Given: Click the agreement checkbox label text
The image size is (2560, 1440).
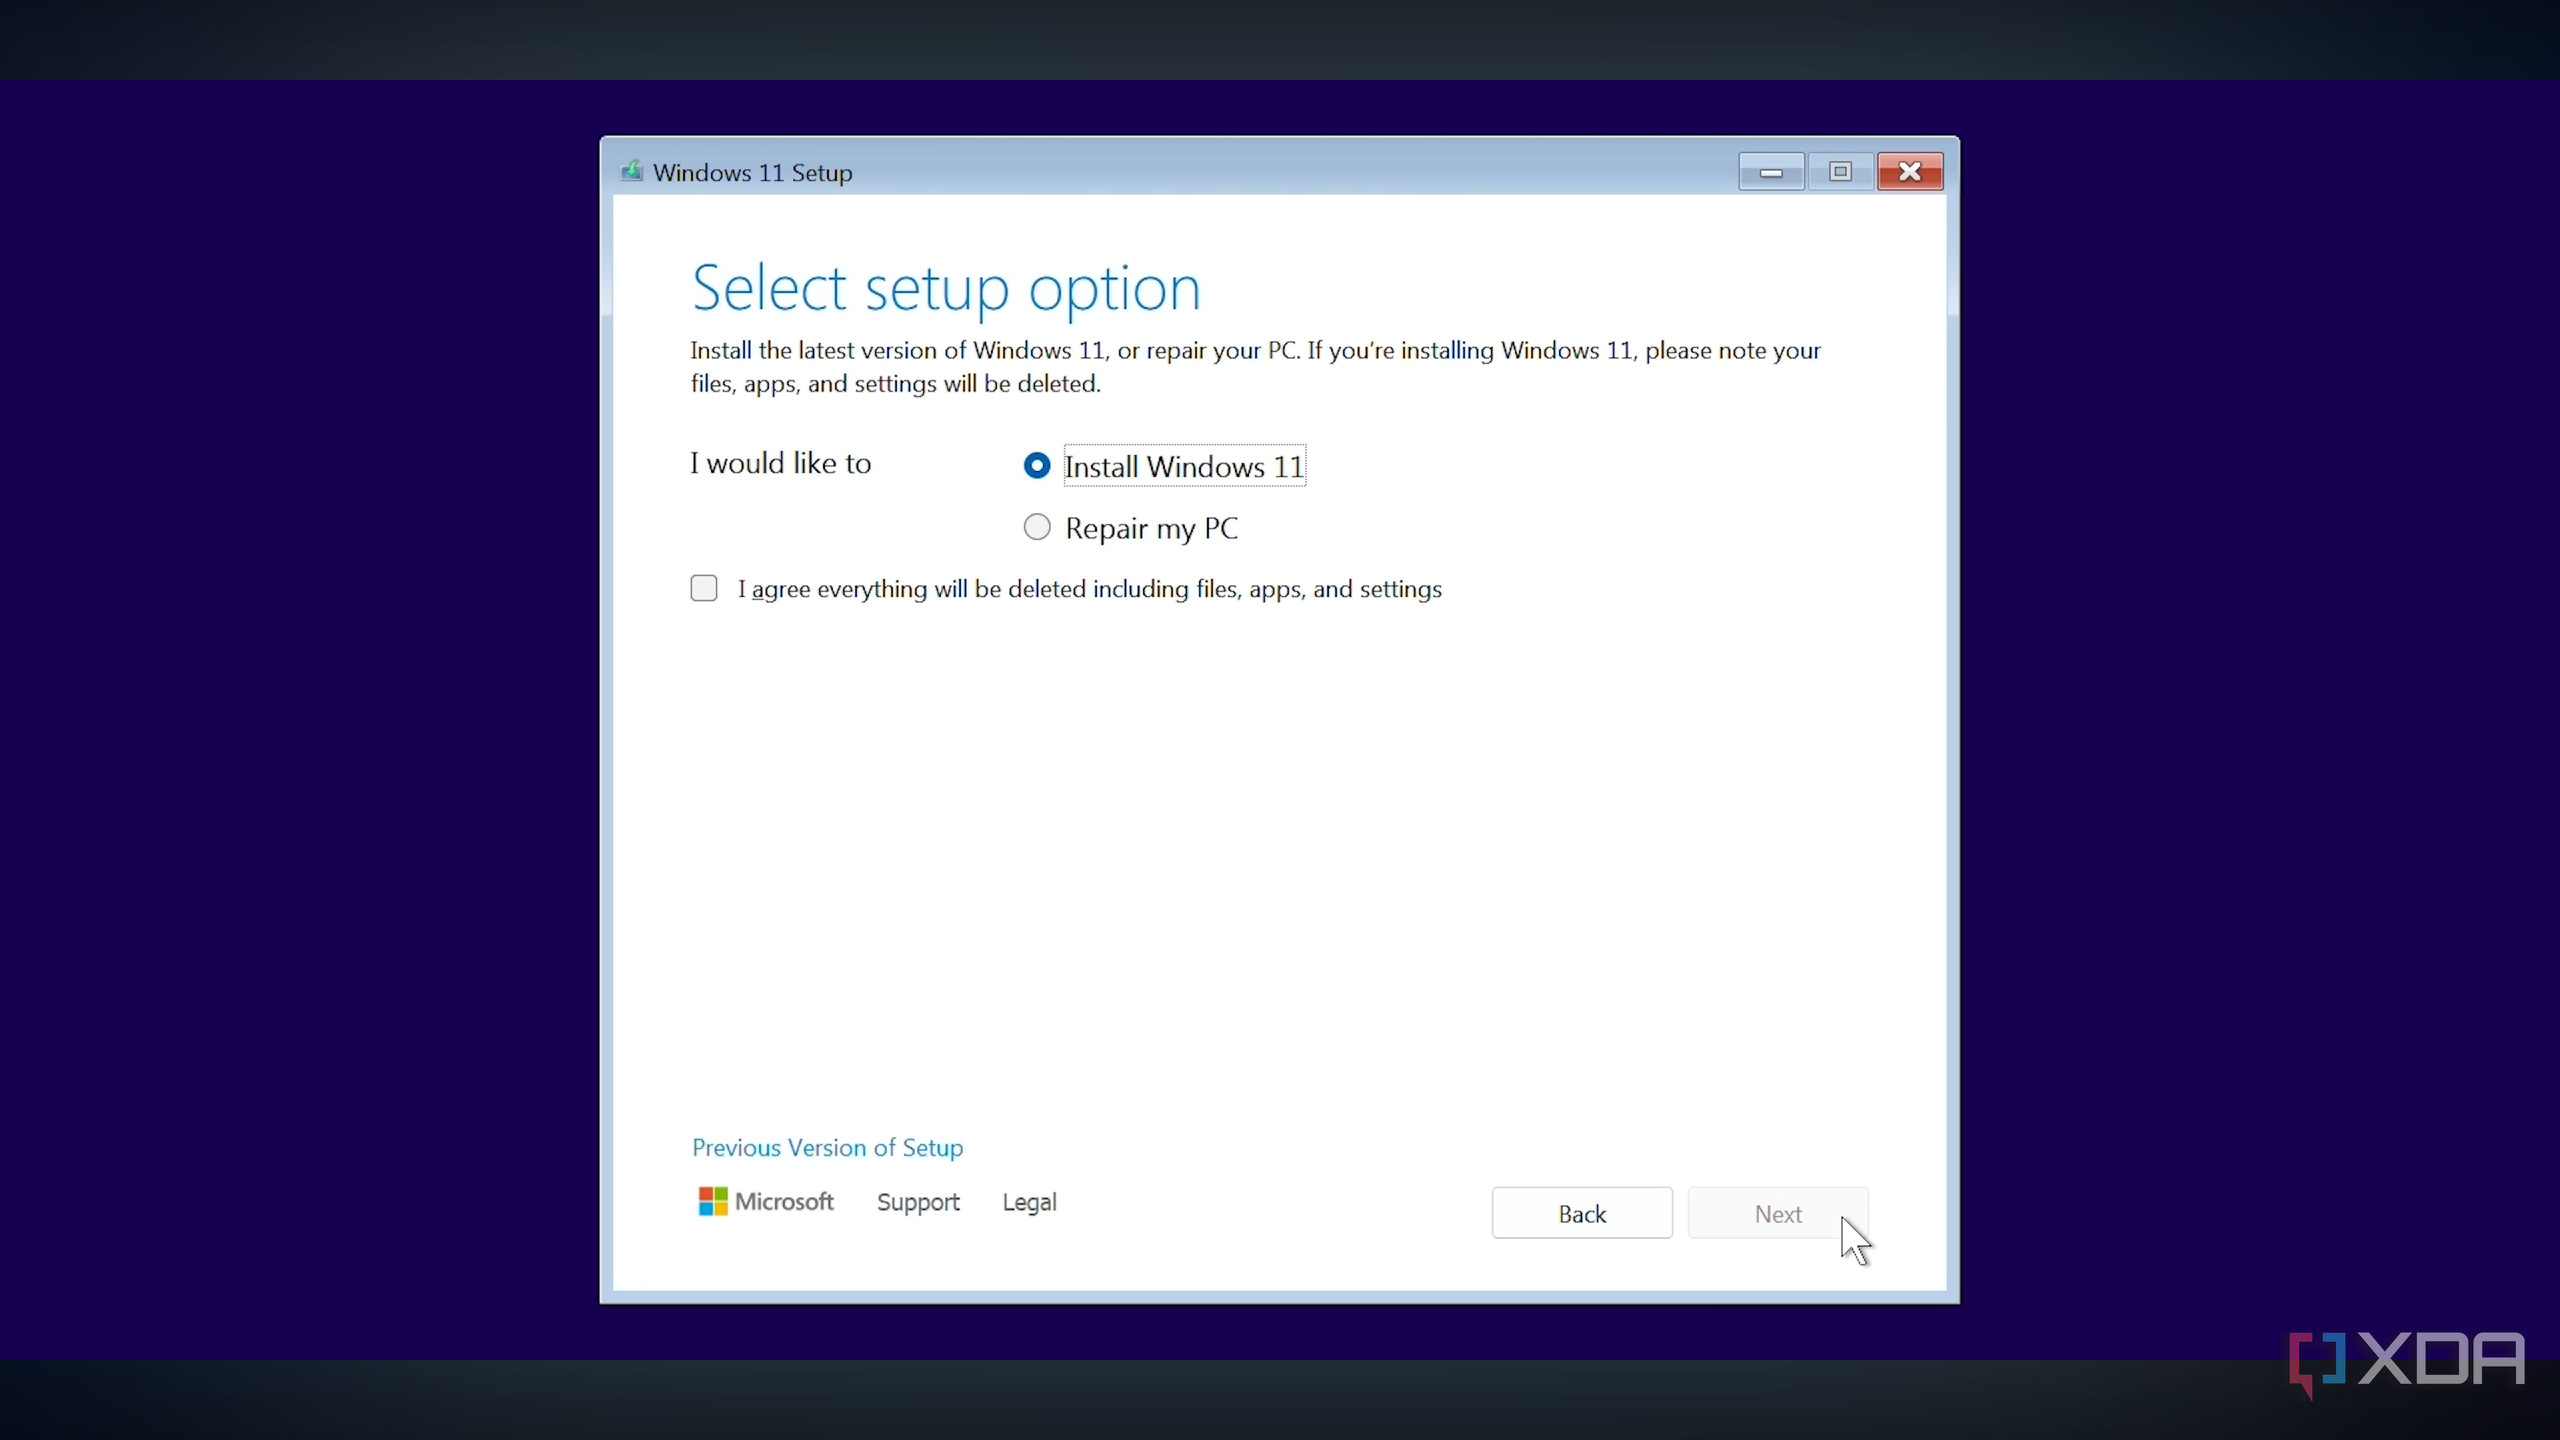Looking at the screenshot, I should (x=1089, y=589).
